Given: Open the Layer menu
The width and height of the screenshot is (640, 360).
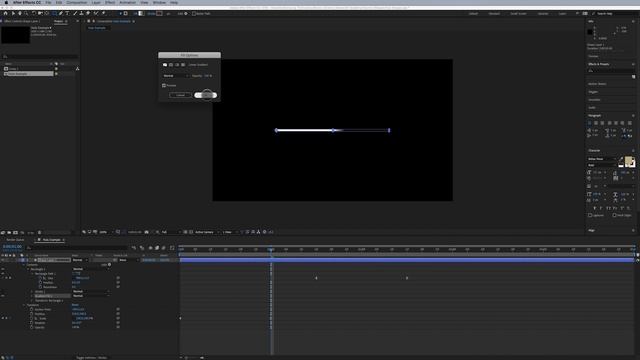Looking at the screenshot, I should coord(96,2).
